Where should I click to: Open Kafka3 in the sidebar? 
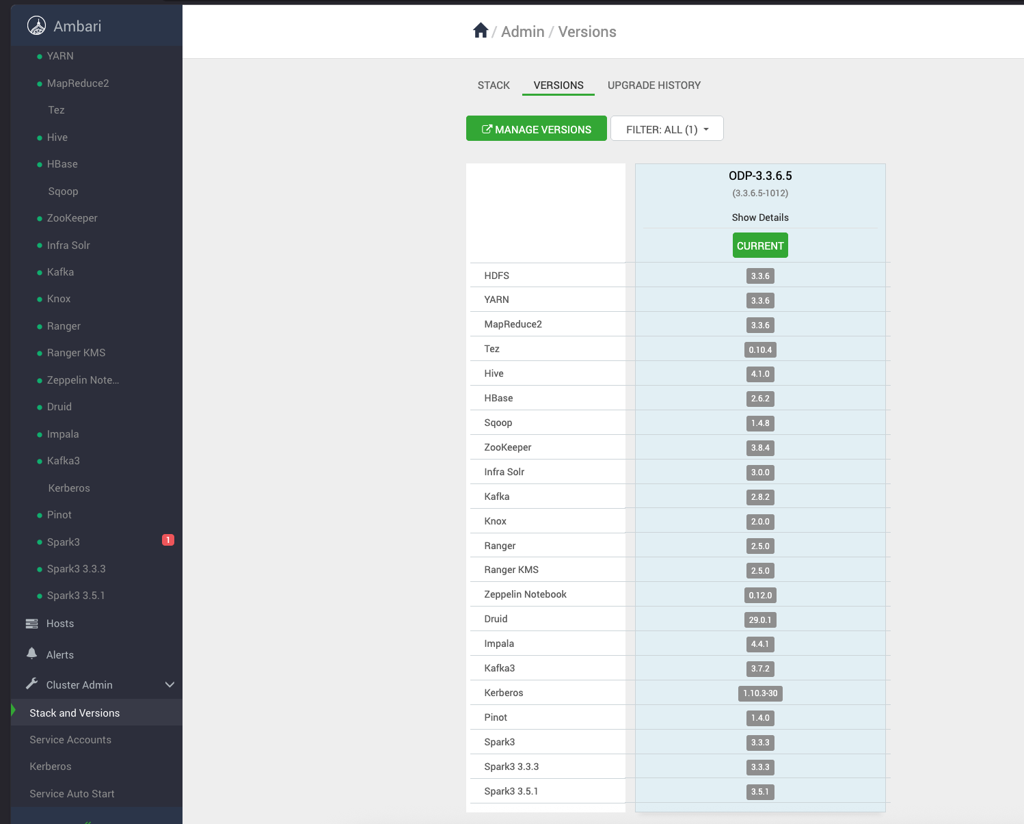coord(63,461)
